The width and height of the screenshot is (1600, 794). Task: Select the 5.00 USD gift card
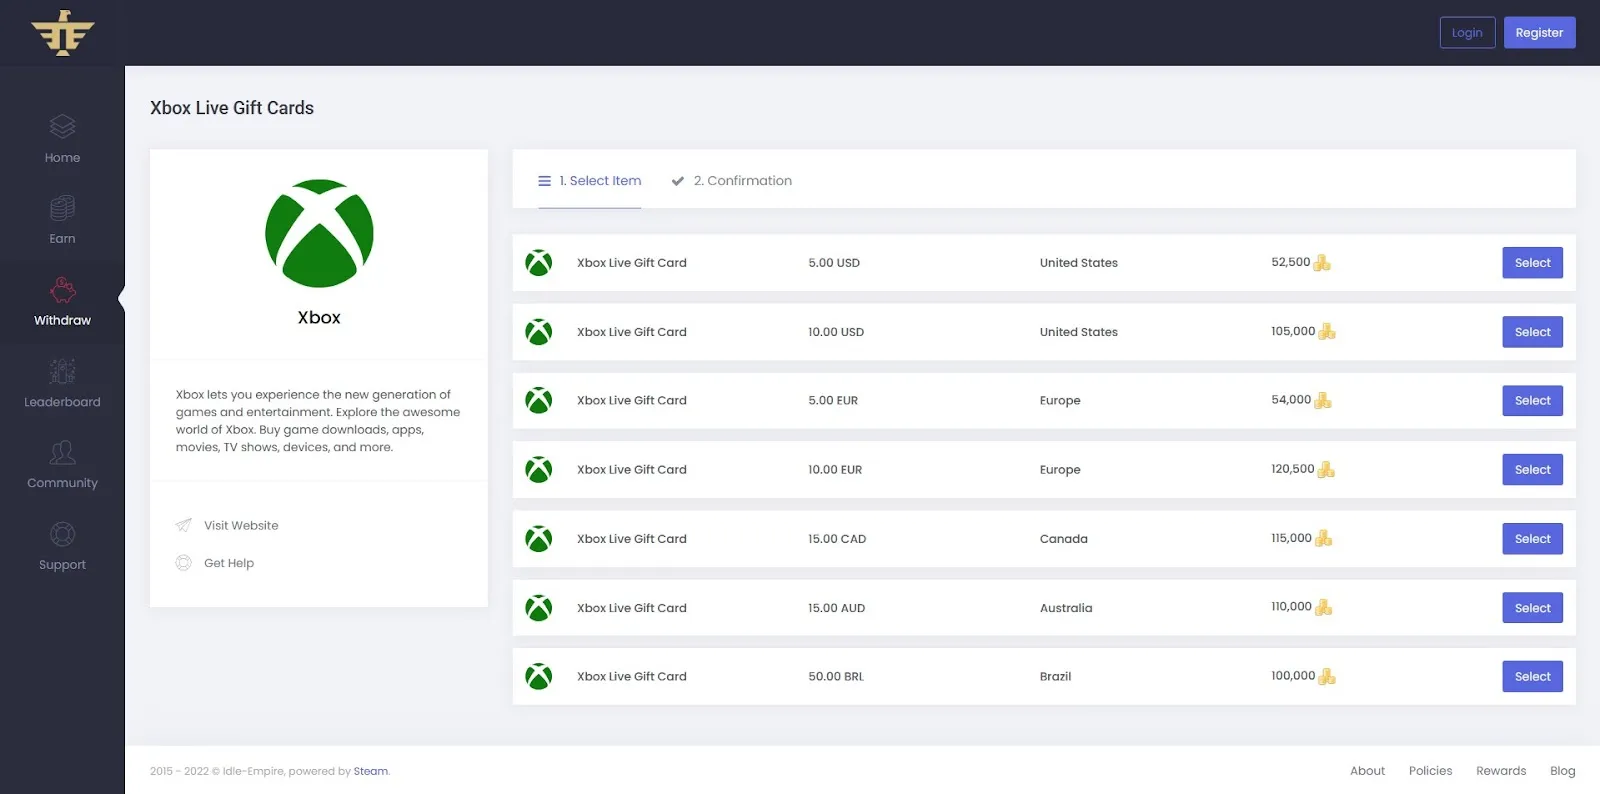(1532, 263)
